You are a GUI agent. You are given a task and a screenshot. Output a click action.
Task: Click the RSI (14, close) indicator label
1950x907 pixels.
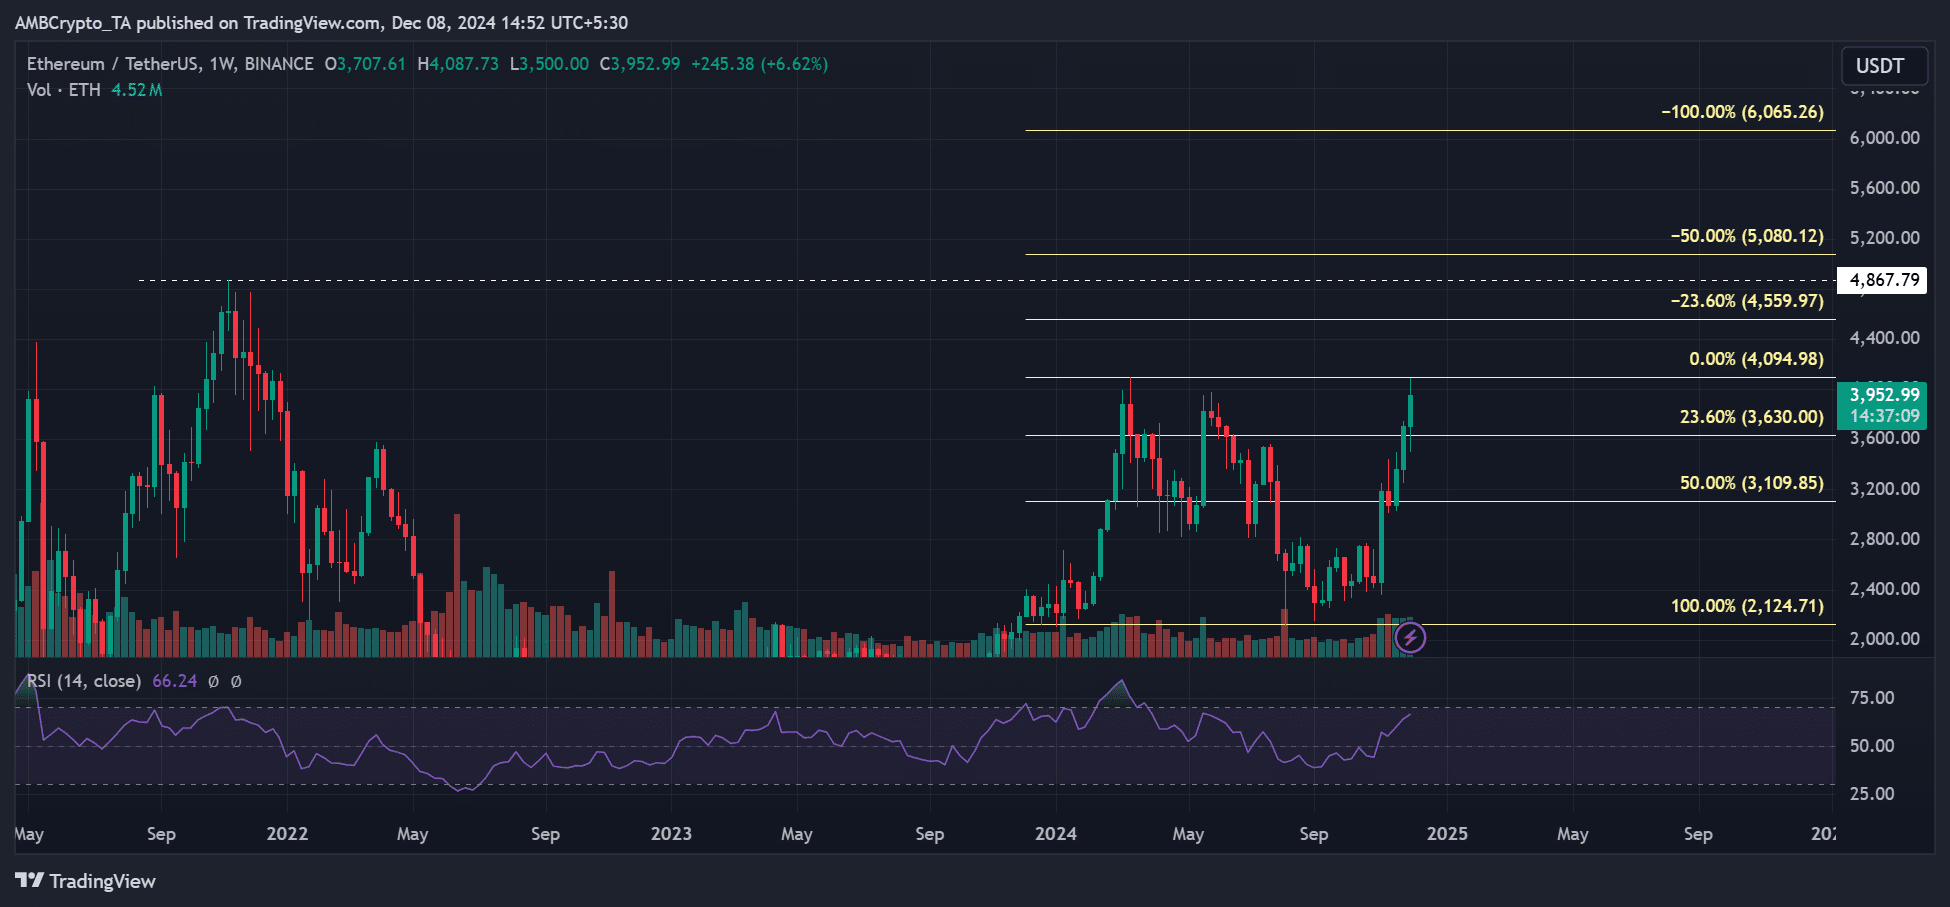tap(84, 681)
